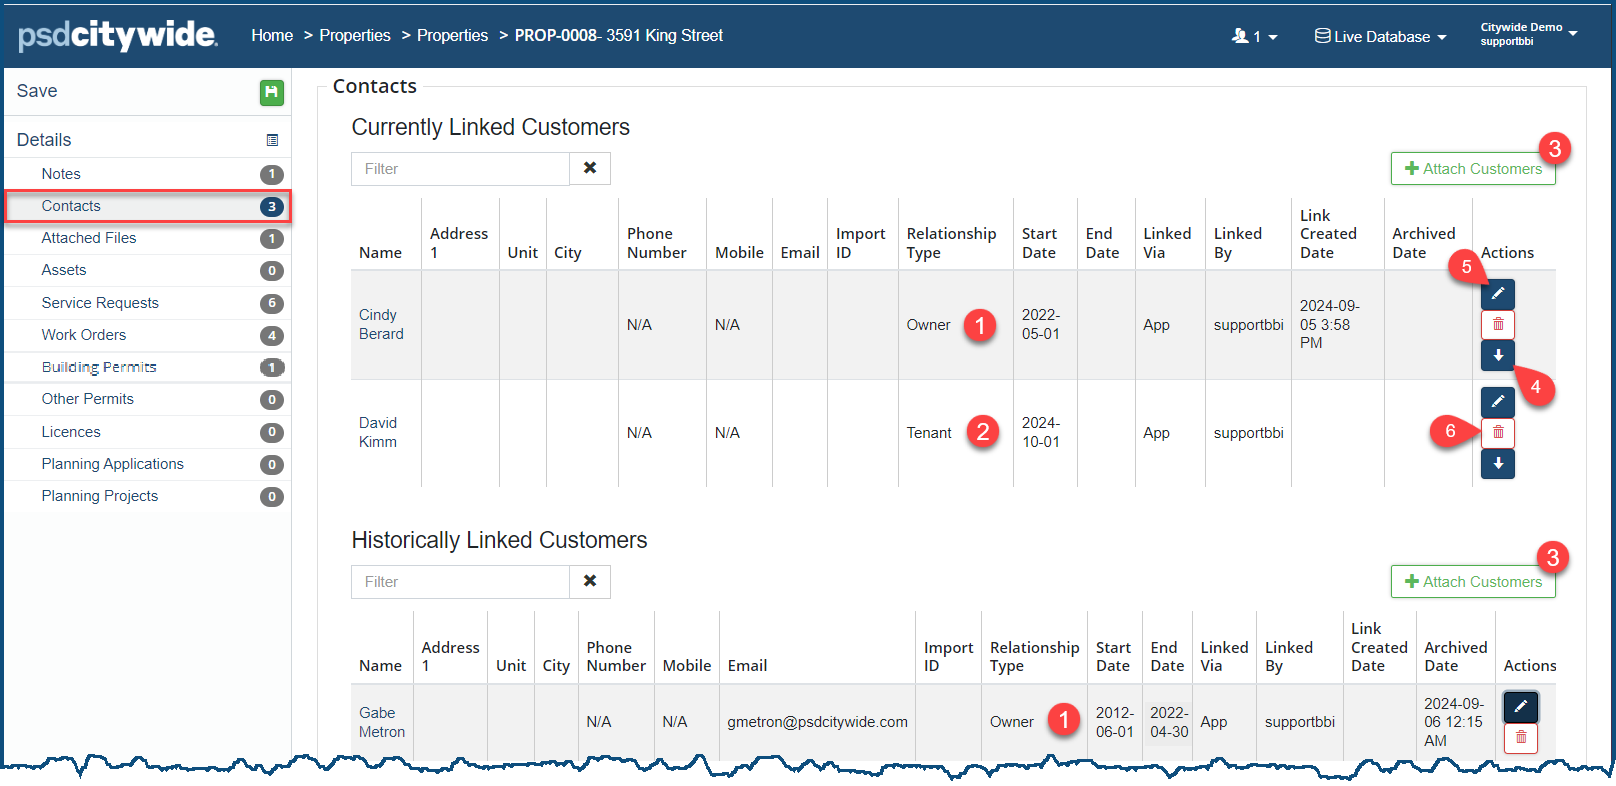Open Work Orders in the sidebar
Screen dimensions: 1616x786
click(84, 335)
